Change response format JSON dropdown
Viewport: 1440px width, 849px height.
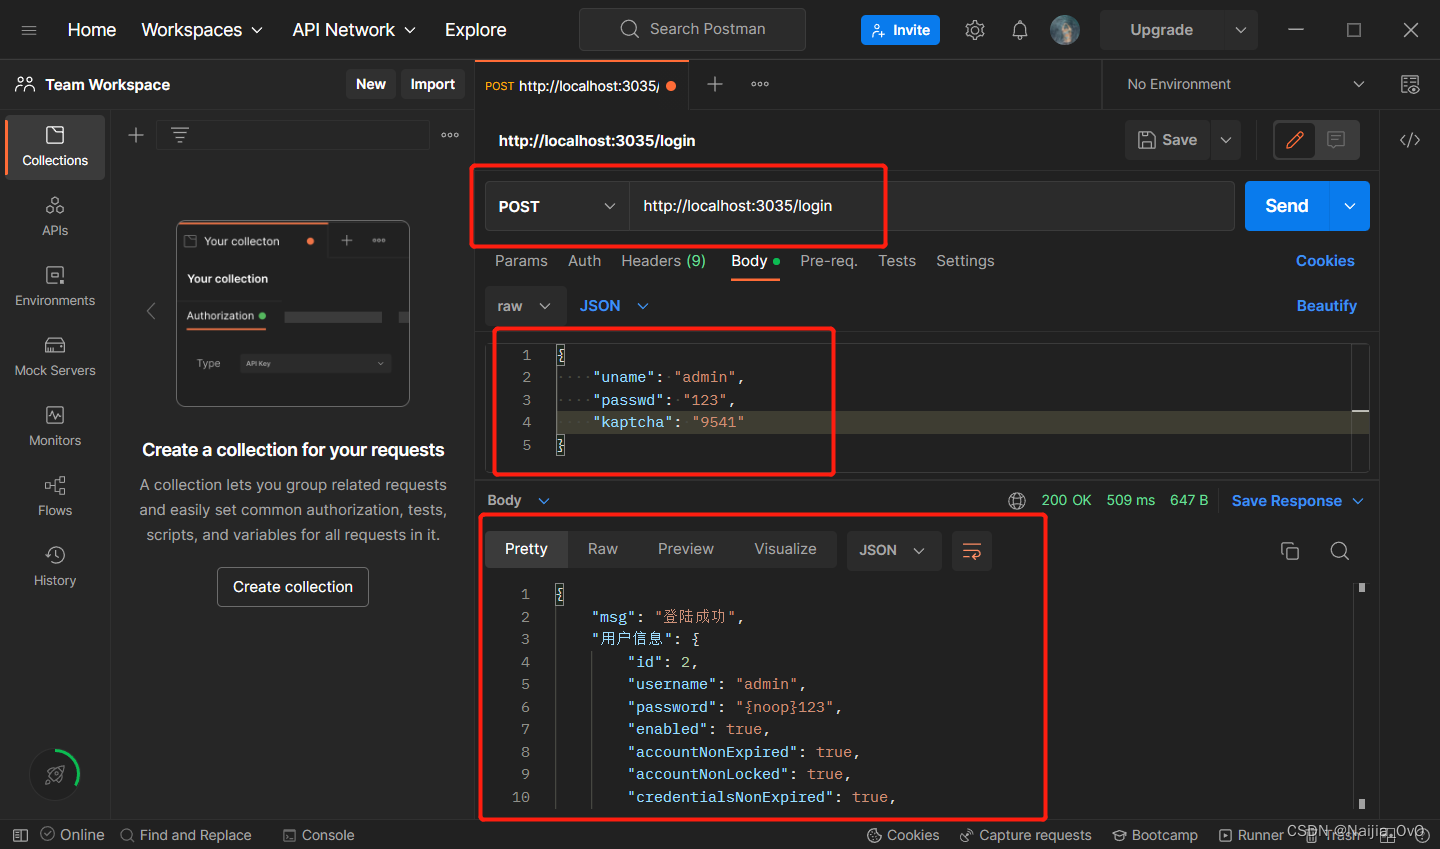(894, 551)
